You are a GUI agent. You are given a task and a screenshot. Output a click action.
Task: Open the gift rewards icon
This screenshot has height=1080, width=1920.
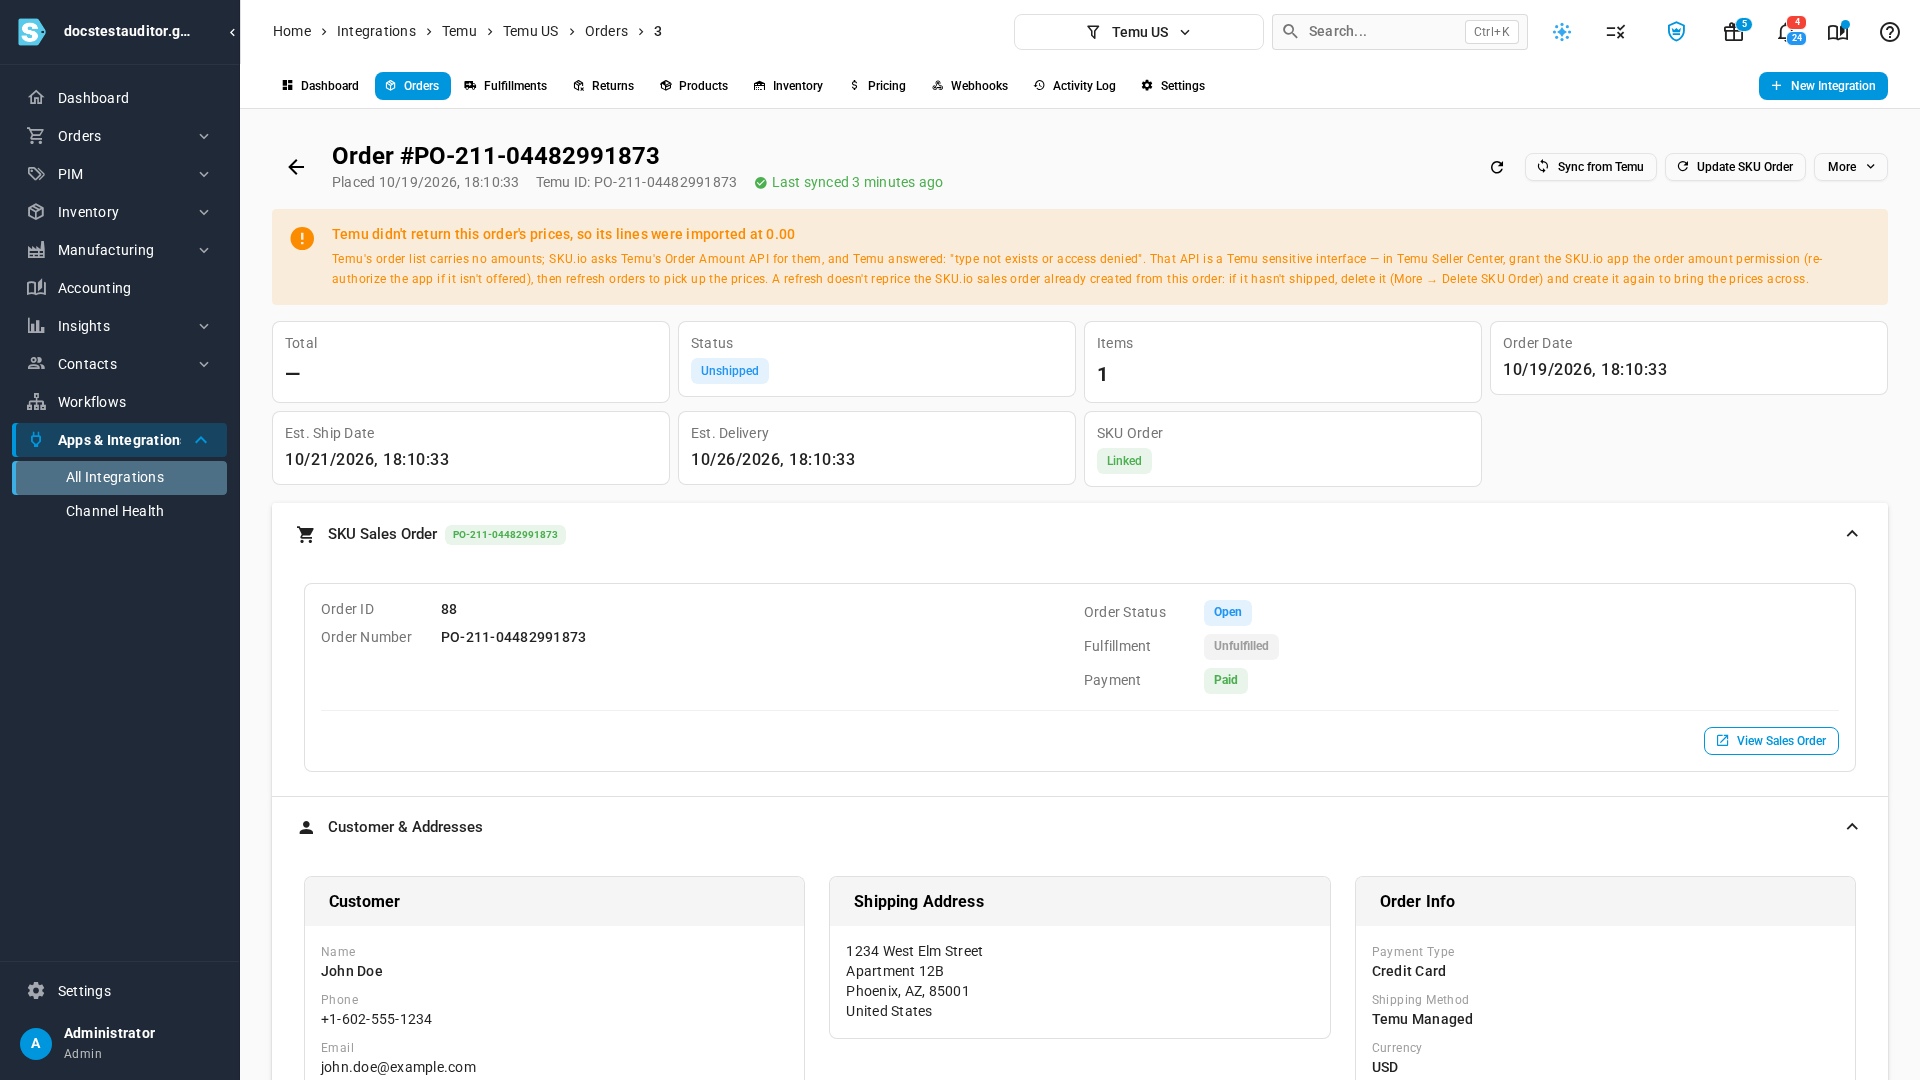1734,32
